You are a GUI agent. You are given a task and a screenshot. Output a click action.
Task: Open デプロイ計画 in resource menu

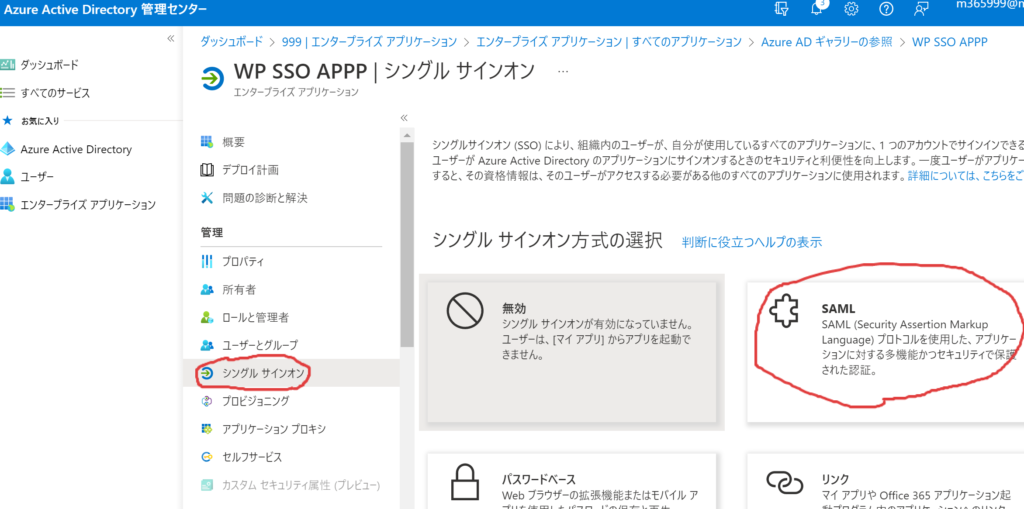250,170
